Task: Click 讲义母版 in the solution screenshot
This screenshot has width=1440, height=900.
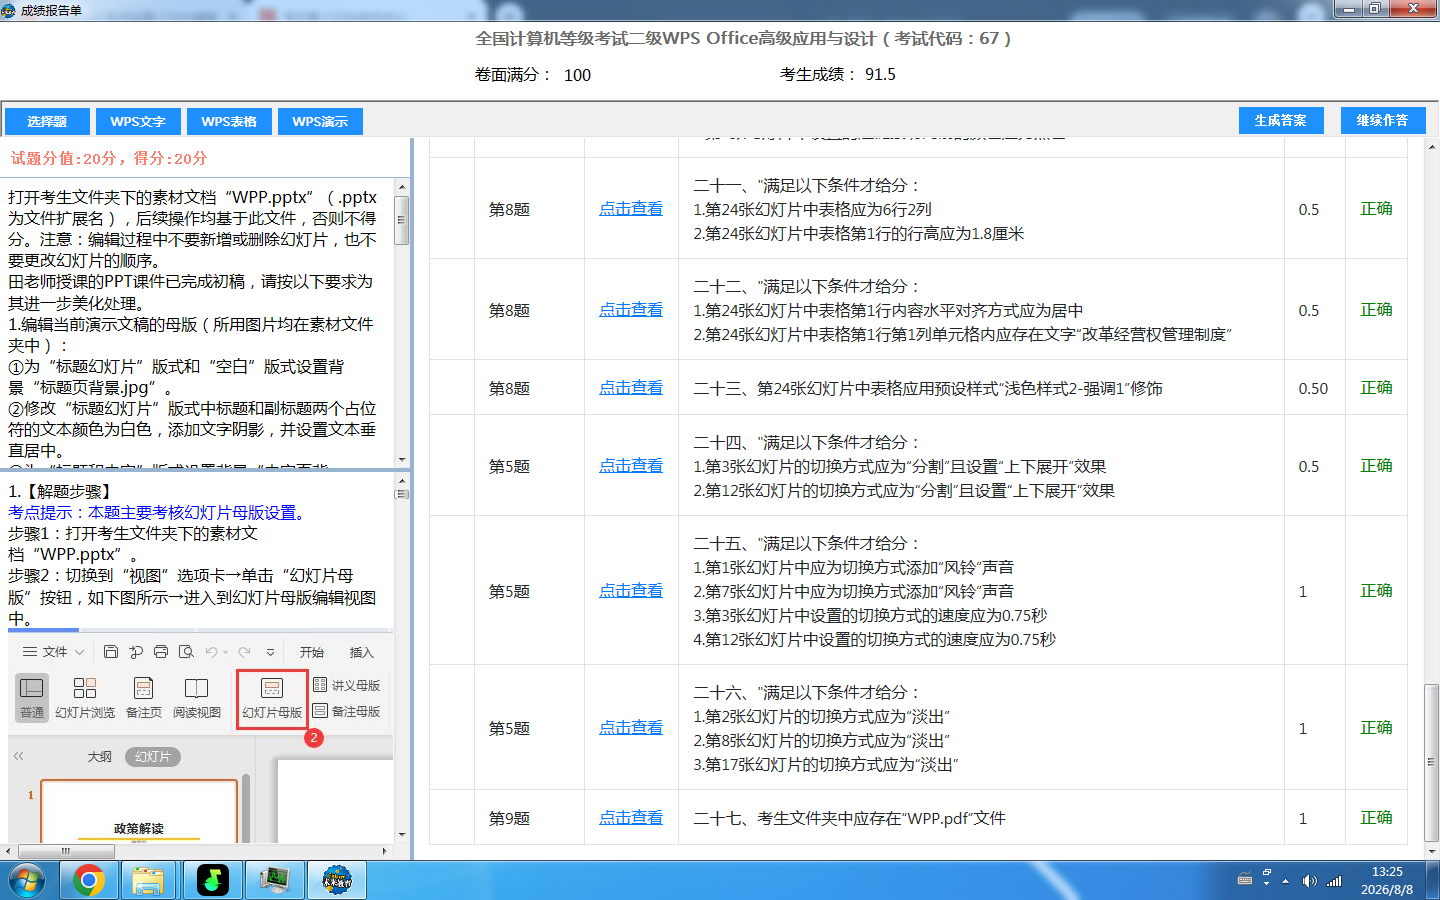Action: pos(346,685)
